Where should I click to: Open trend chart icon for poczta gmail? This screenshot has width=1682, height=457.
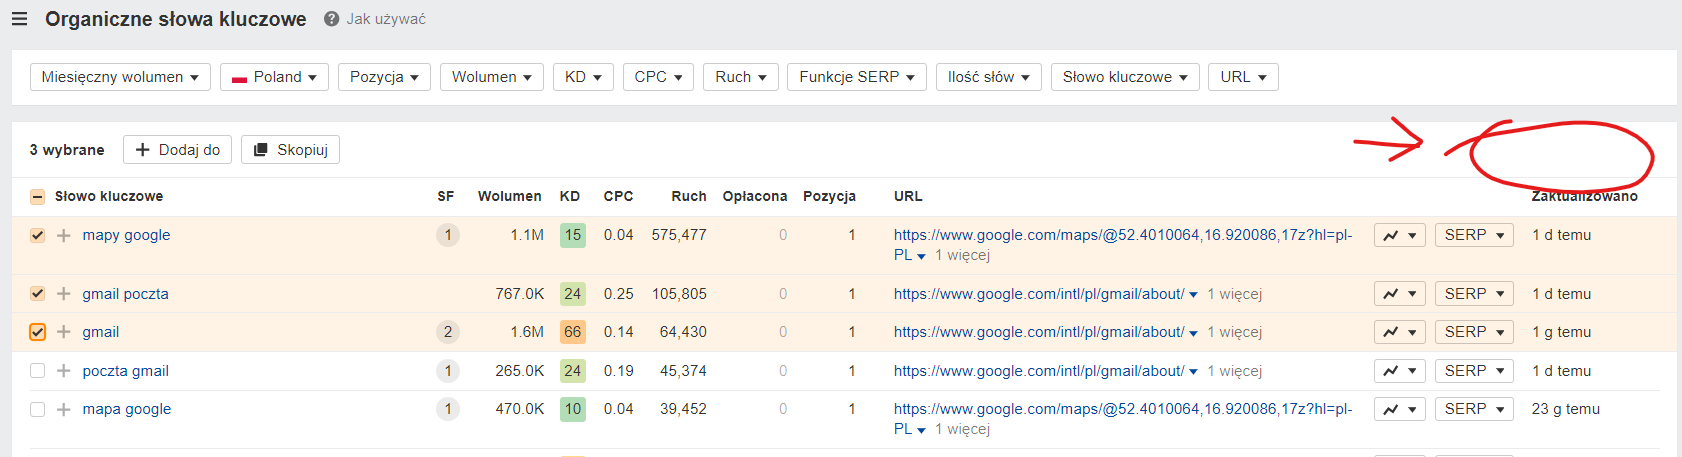click(x=1400, y=371)
